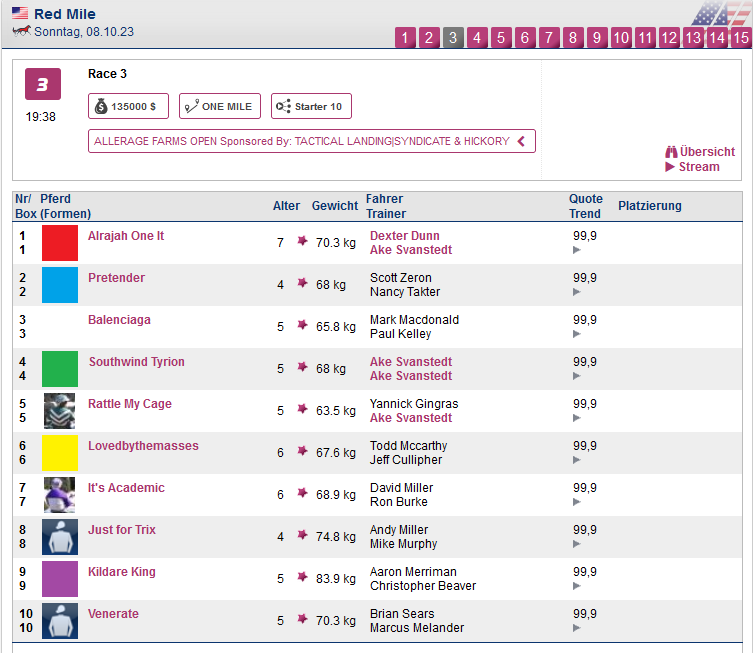
Task: Go to race 12 tab
Action: (669, 37)
